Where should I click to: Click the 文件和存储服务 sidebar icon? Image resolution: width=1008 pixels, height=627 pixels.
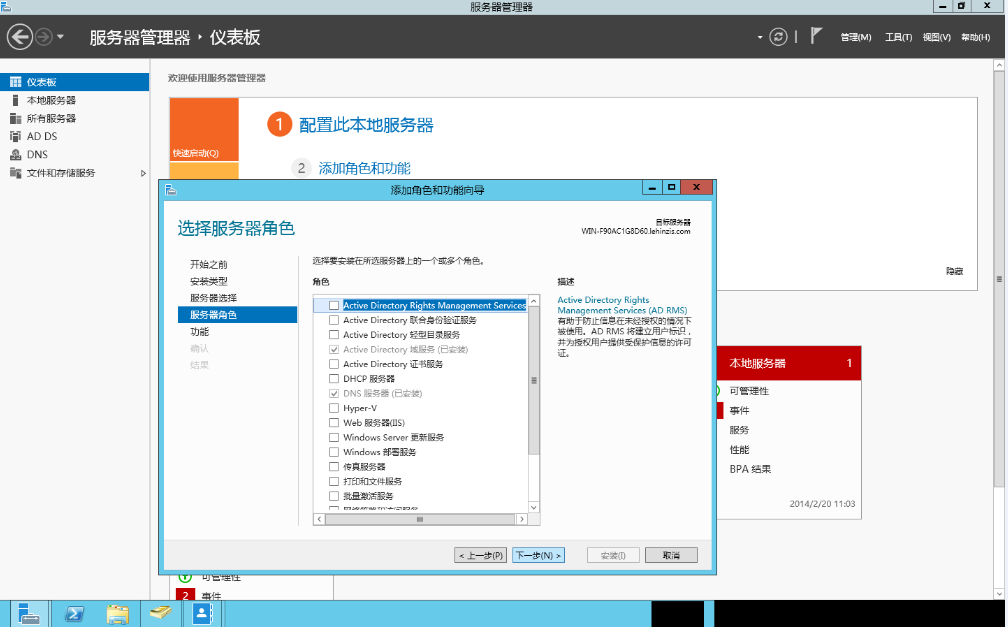click(15, 172)
